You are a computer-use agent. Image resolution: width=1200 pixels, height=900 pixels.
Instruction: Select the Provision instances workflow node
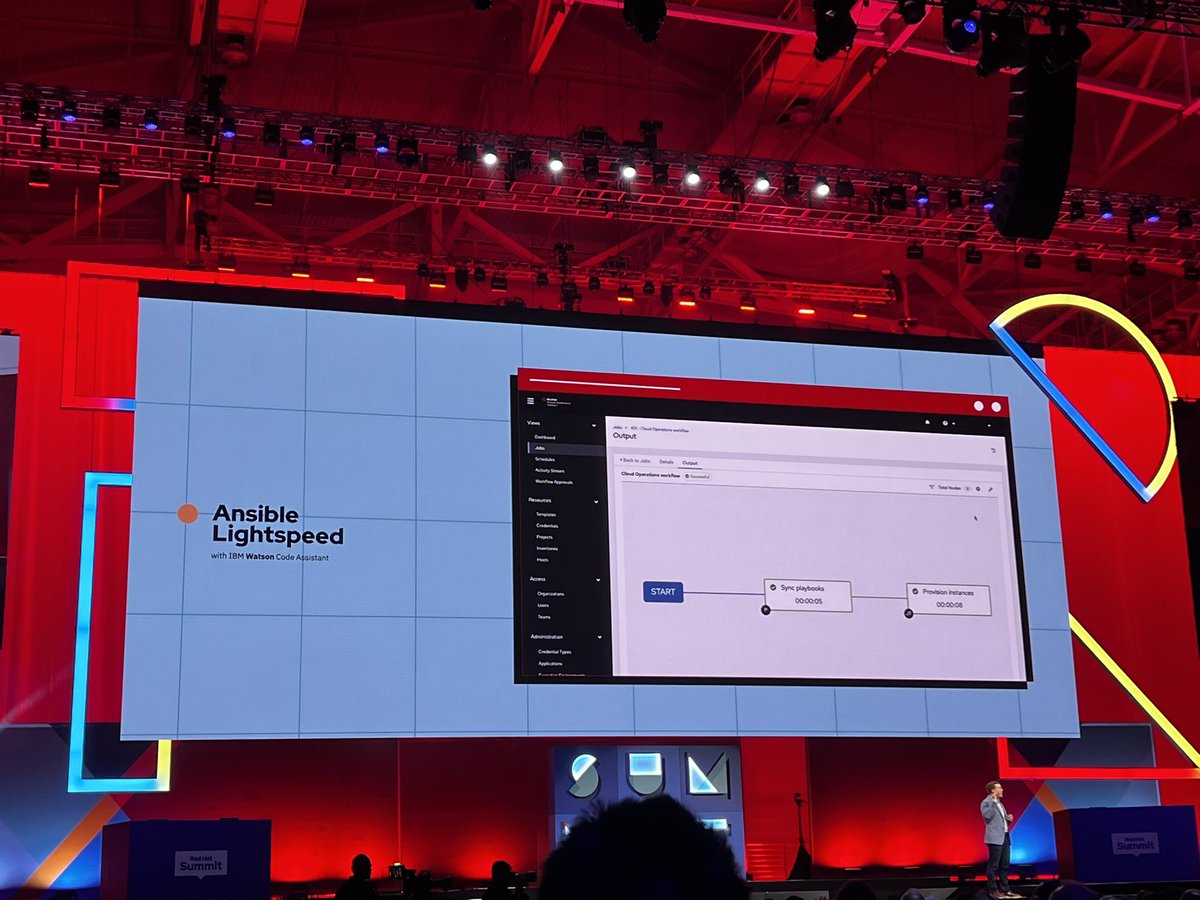tap(949, 600)
